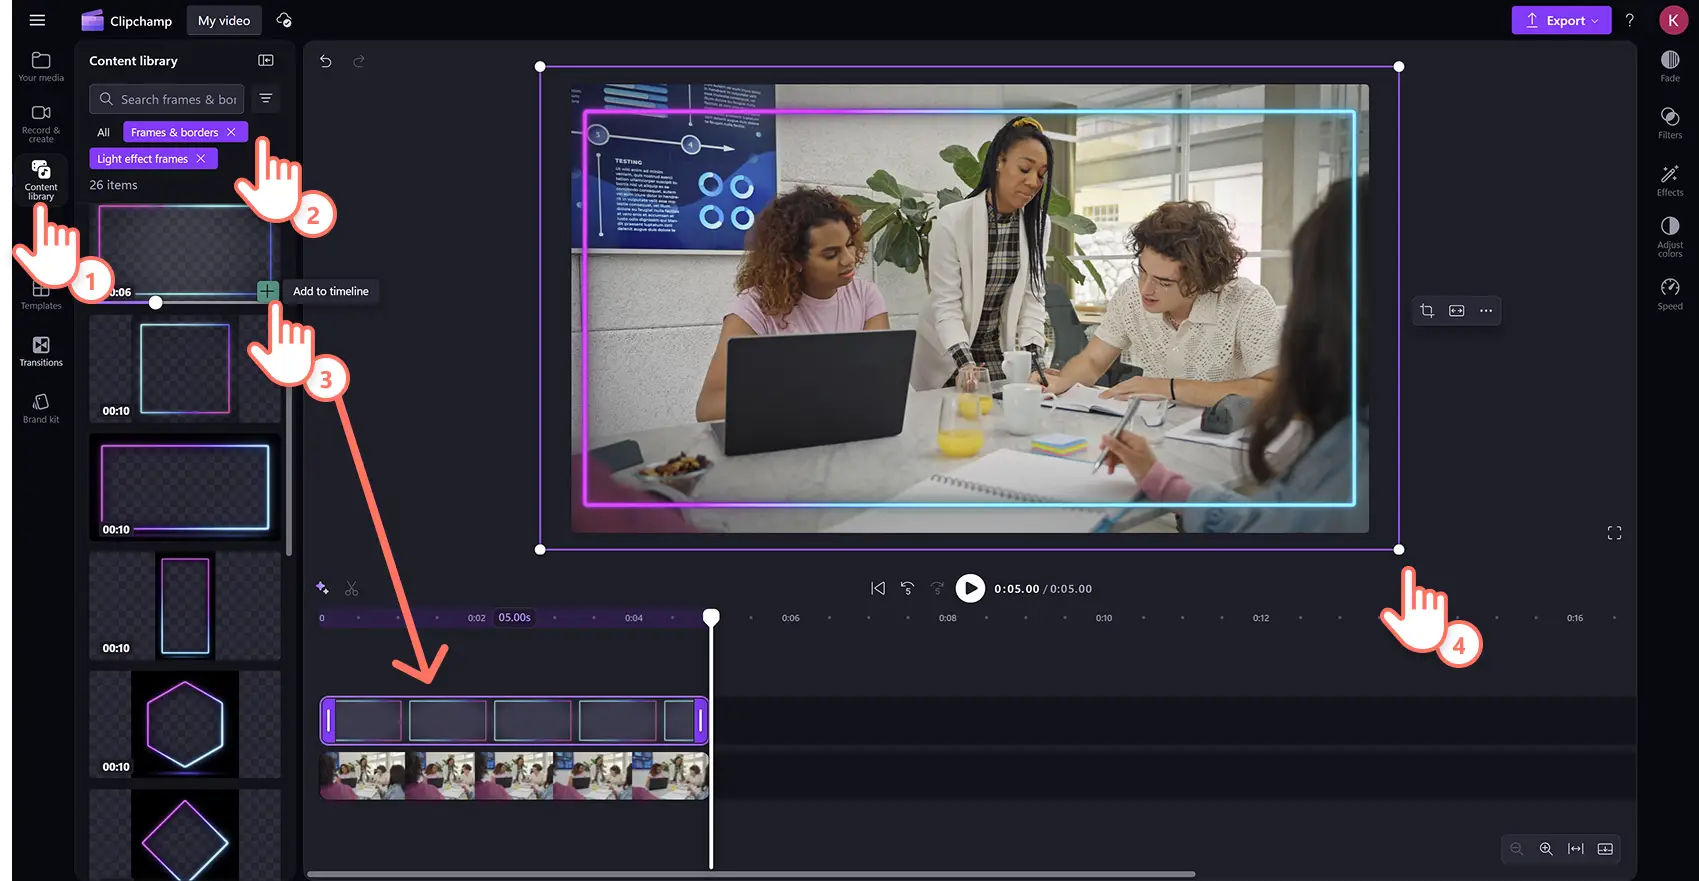Play the video preview

(970, 589)
